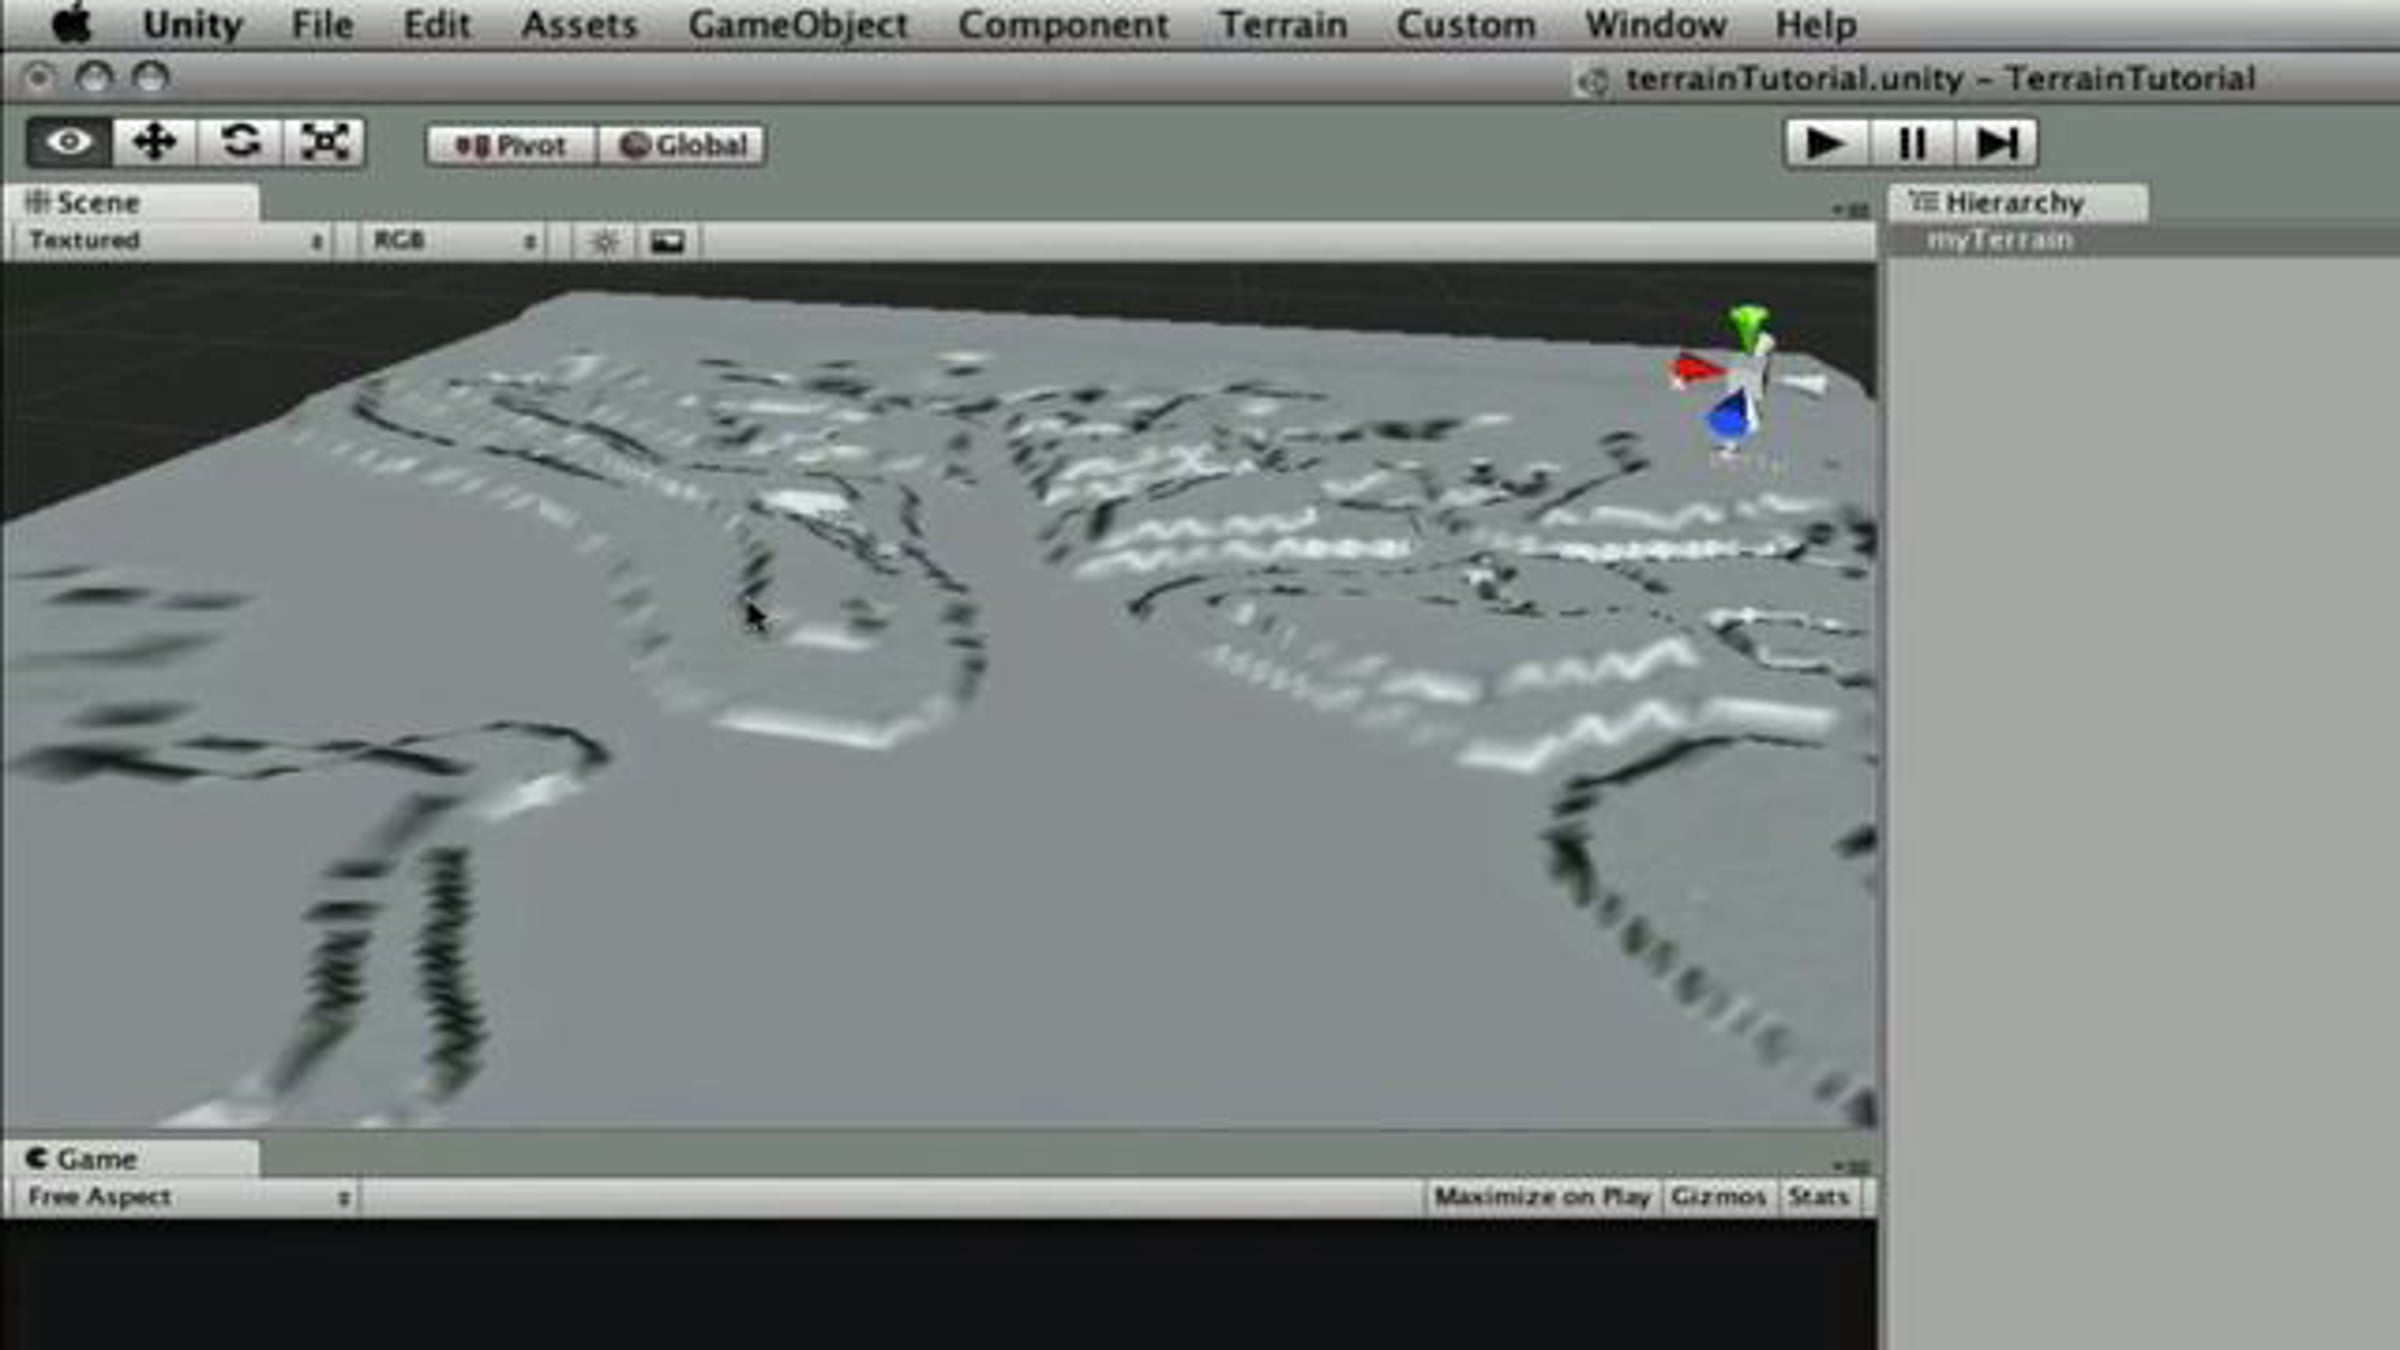This screenshot has height=1350, width=2400.
Task: Toggle scene lighting sun icon
Action: 604,241
